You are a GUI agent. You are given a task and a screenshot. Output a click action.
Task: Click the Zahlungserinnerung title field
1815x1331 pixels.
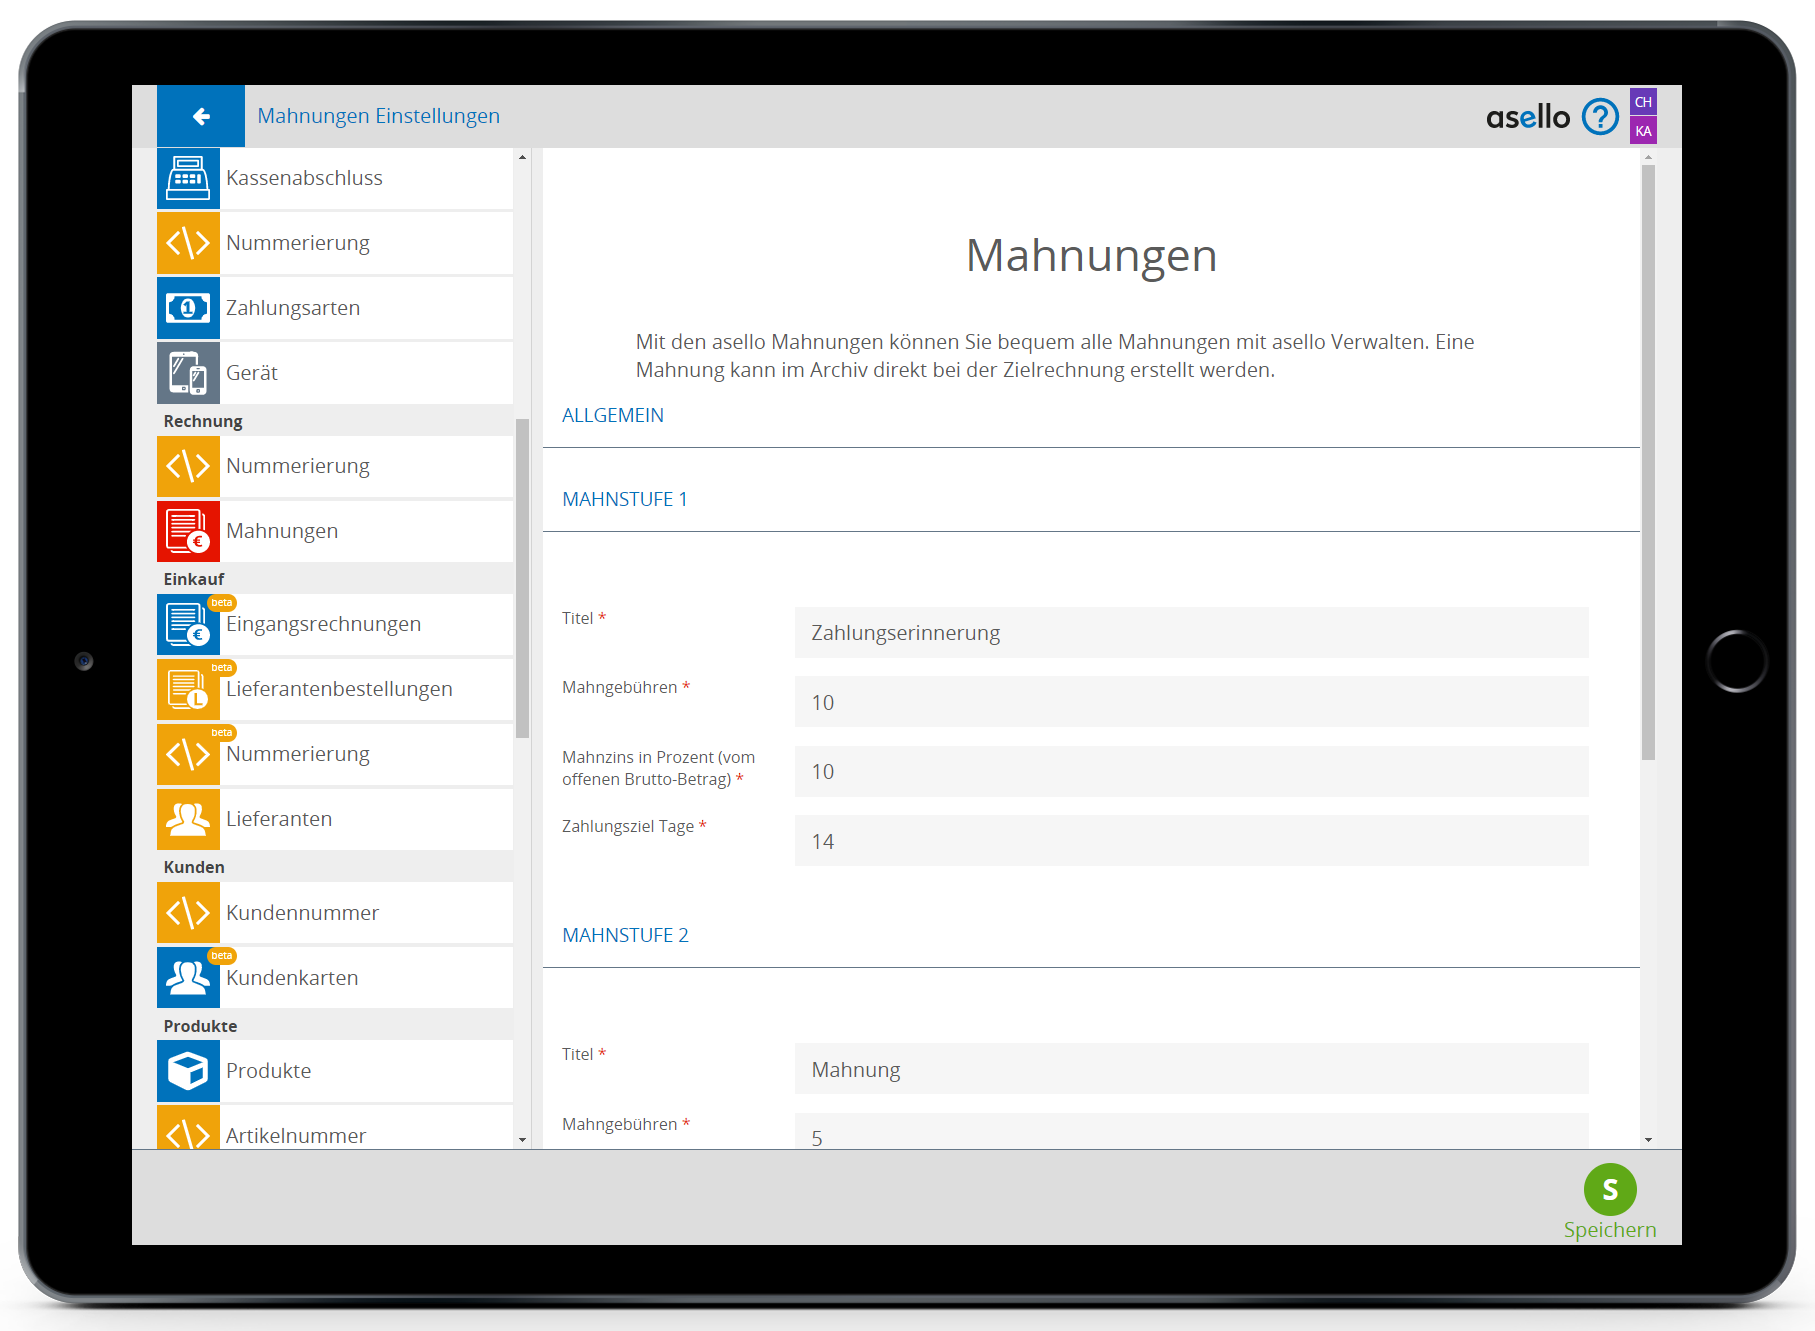click(x=1191, y=633)
